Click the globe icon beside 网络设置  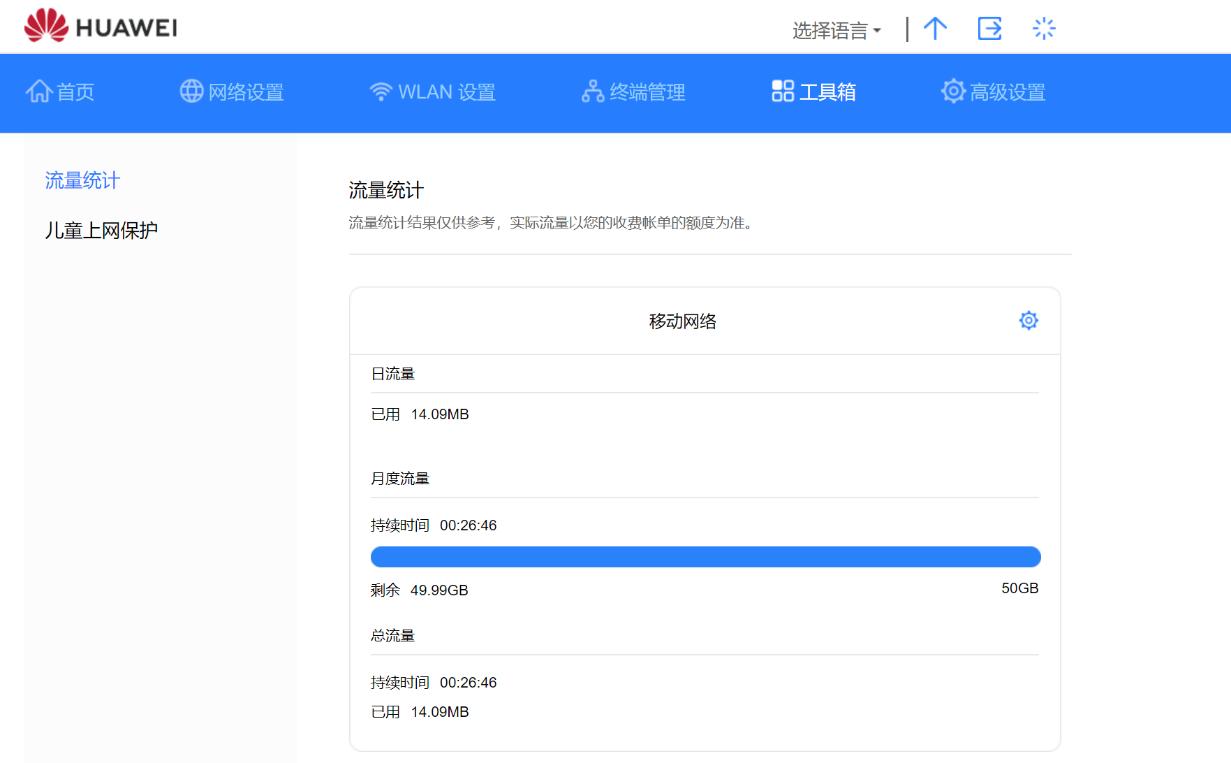click(x=192, y=92)
